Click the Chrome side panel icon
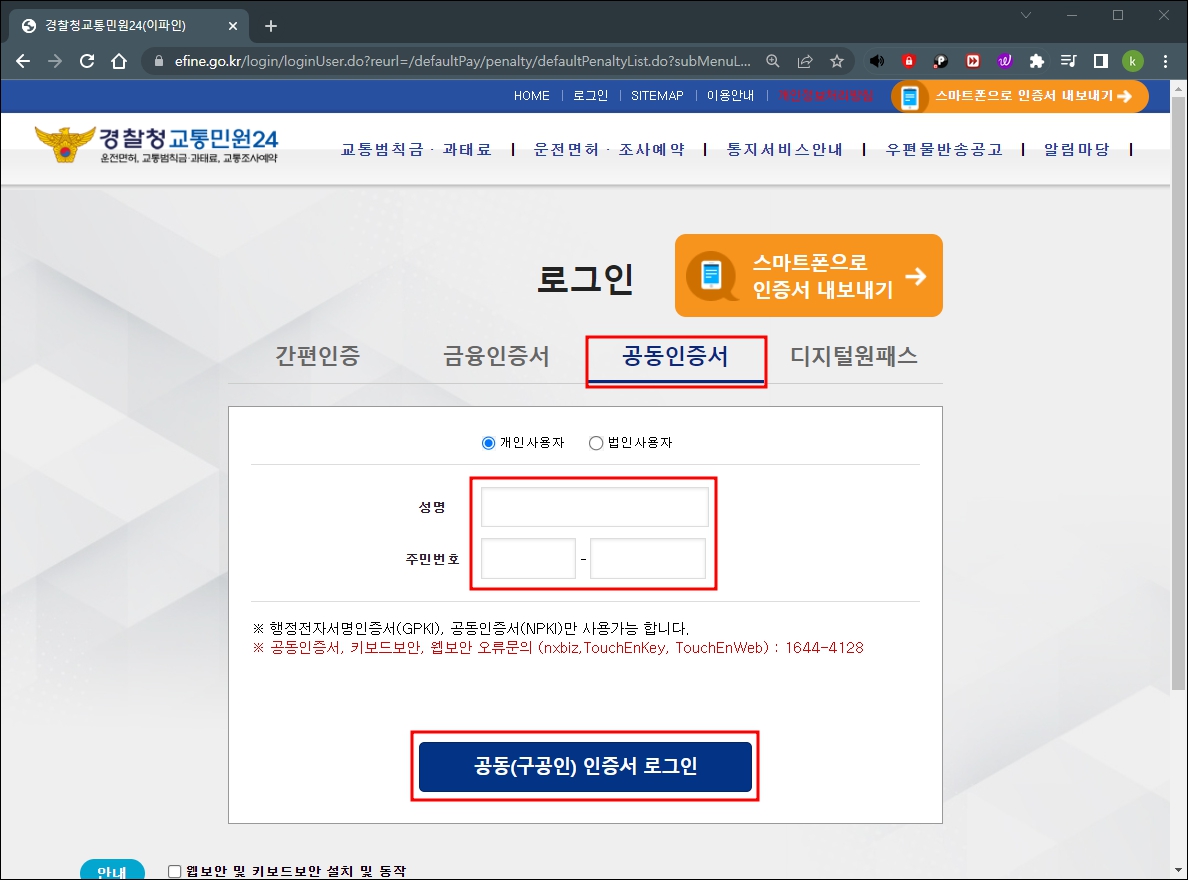 point(1100,61)
